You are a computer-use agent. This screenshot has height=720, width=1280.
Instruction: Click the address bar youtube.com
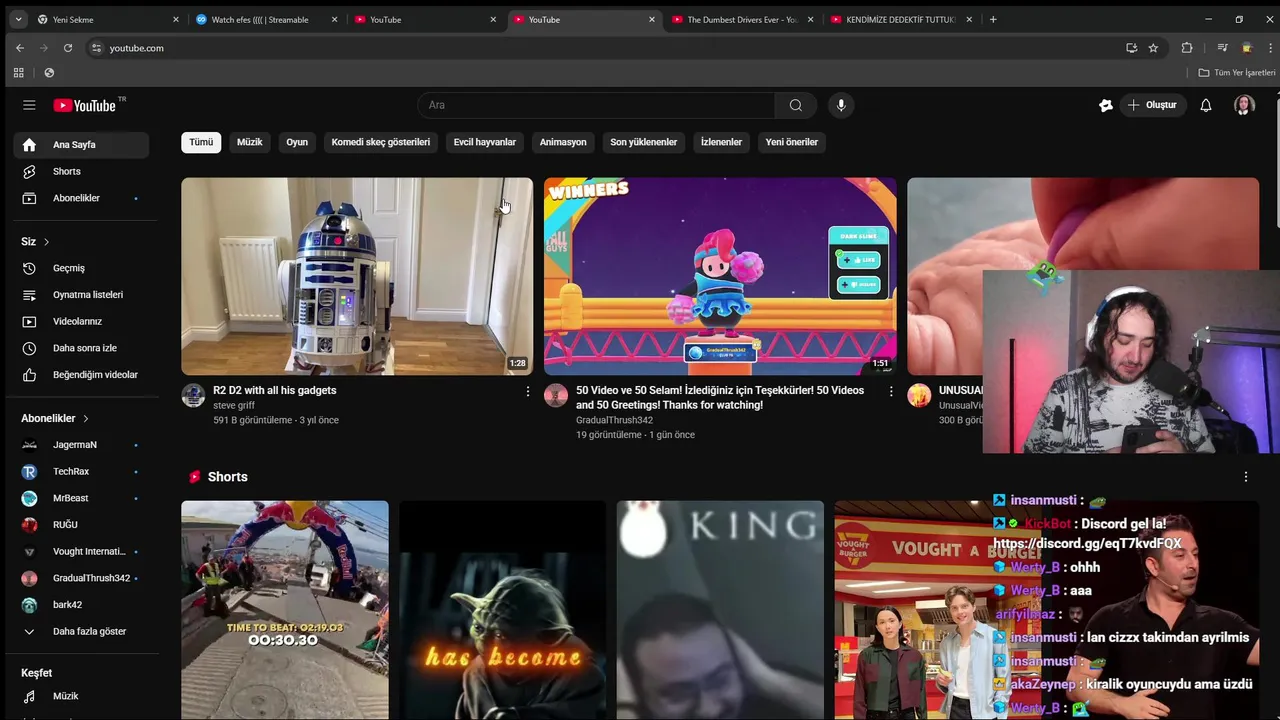coord(136,48)
